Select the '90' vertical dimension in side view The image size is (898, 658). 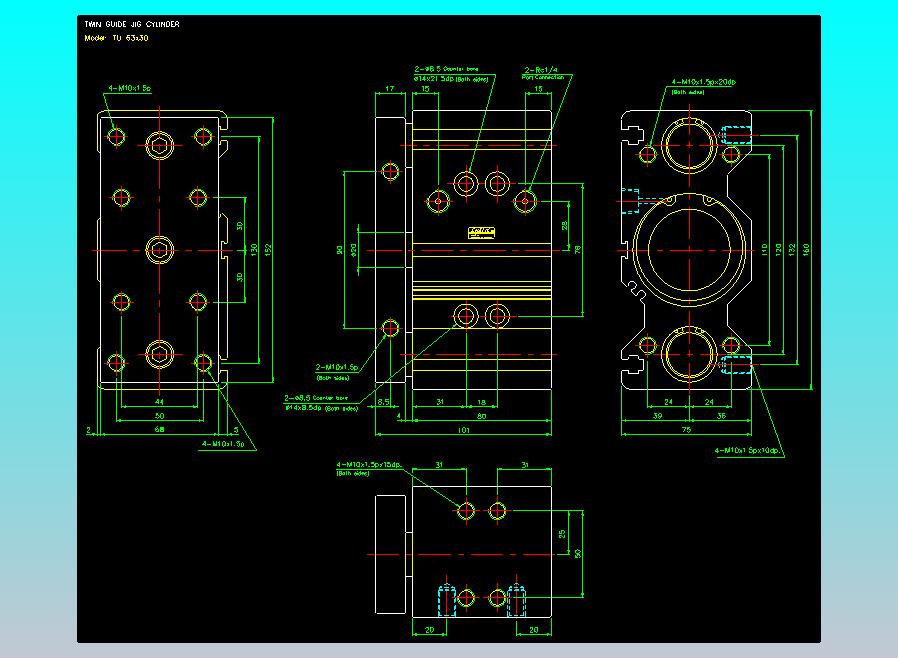(340, 250)
